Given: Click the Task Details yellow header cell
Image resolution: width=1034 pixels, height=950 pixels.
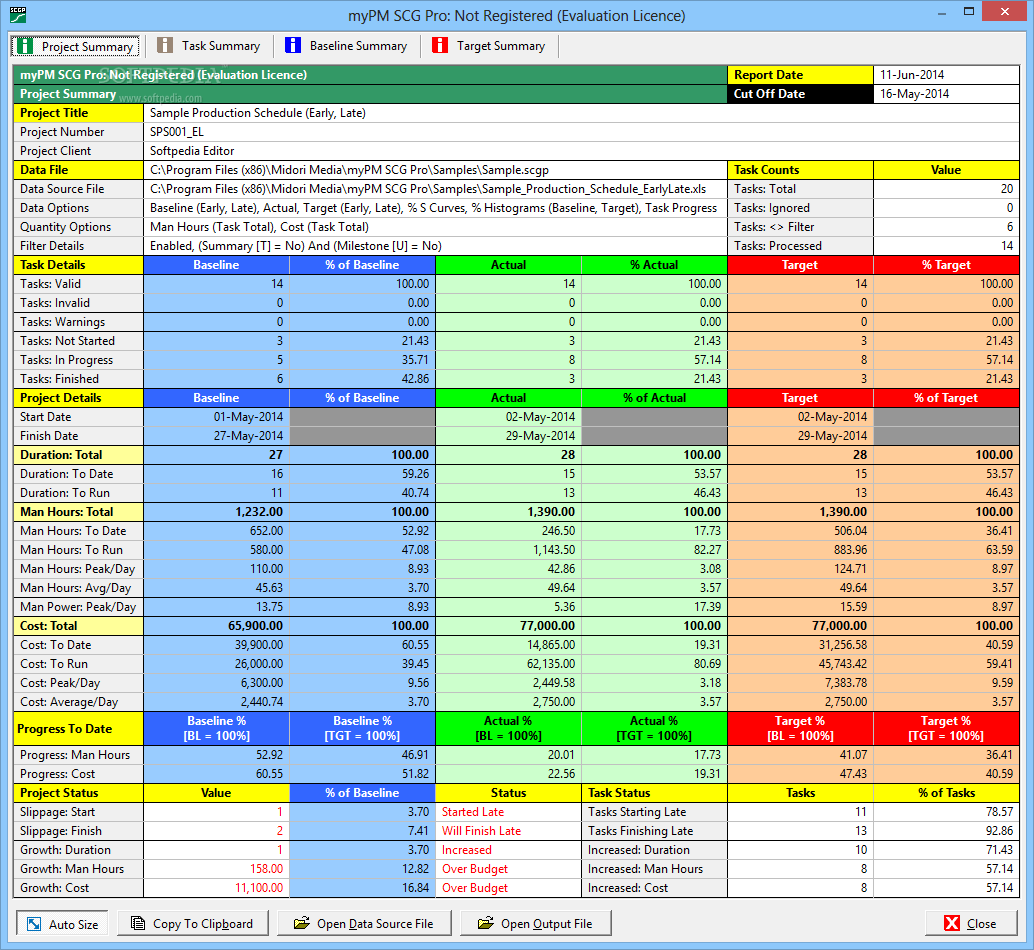Looking at the screenshot, I should click(x=78, y=265).
